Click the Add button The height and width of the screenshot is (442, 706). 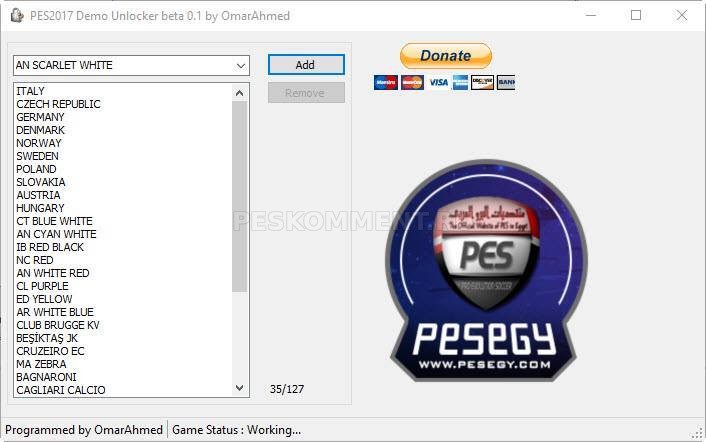coord(306,65)
